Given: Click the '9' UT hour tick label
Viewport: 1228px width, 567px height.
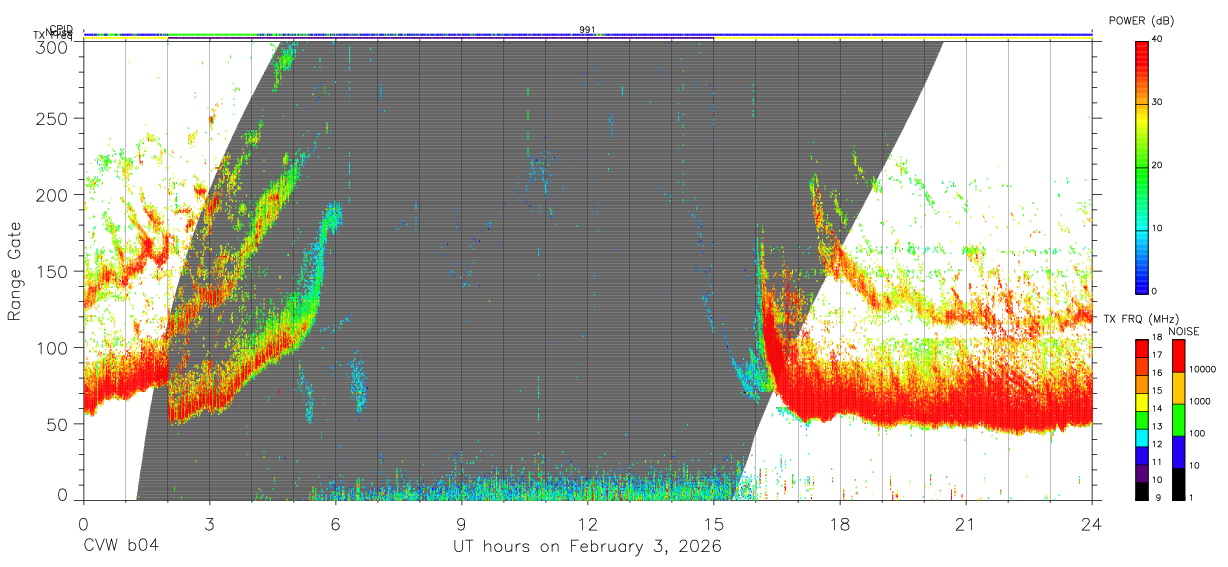Looking at the screenshot, I should [x=461, y=523].
